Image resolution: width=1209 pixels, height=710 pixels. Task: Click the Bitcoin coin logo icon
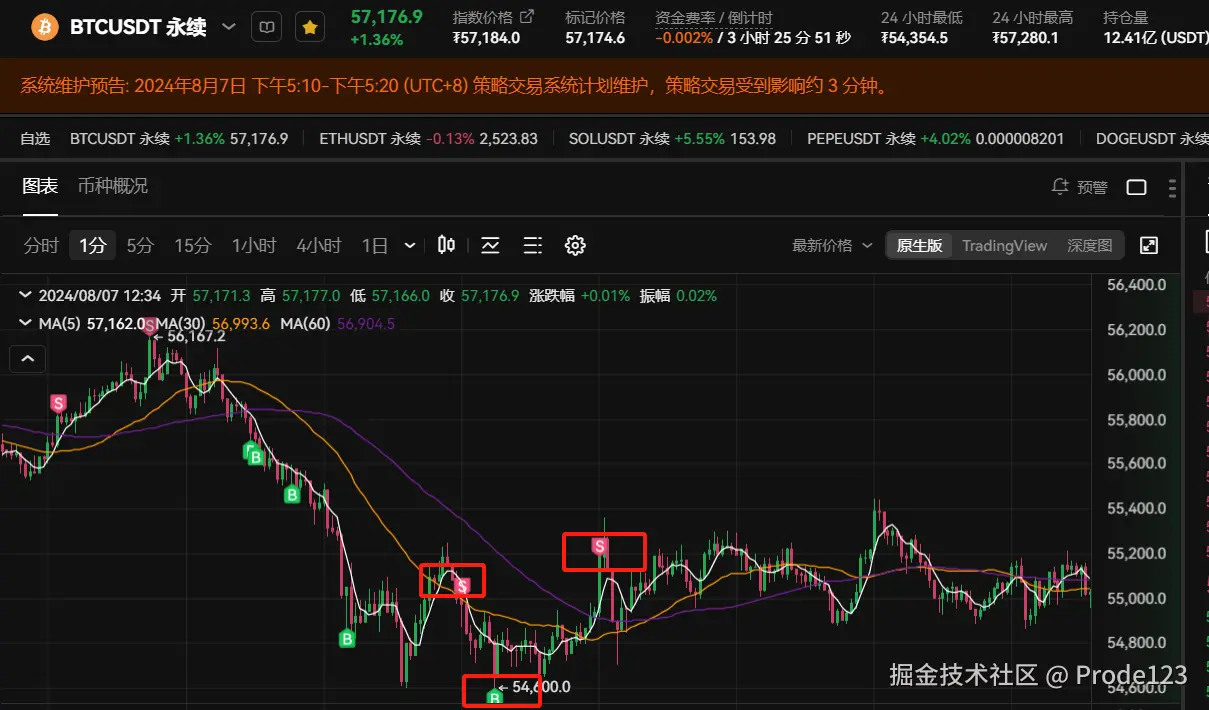44,27
